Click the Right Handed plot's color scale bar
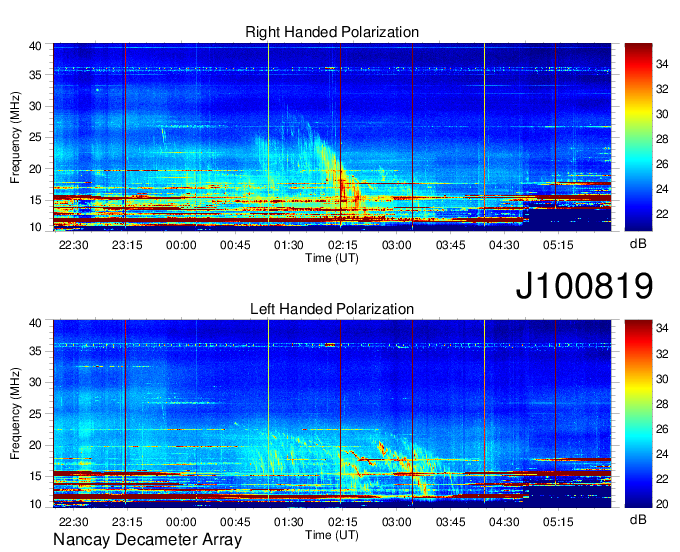 (638, 137)
